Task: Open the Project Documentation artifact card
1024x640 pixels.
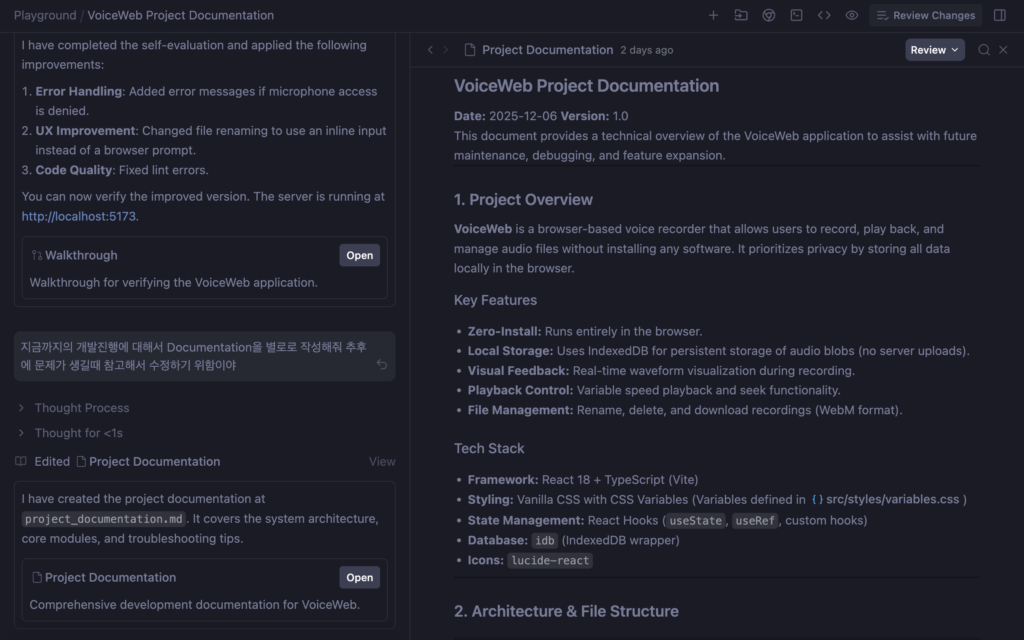Action: point(359,577)
